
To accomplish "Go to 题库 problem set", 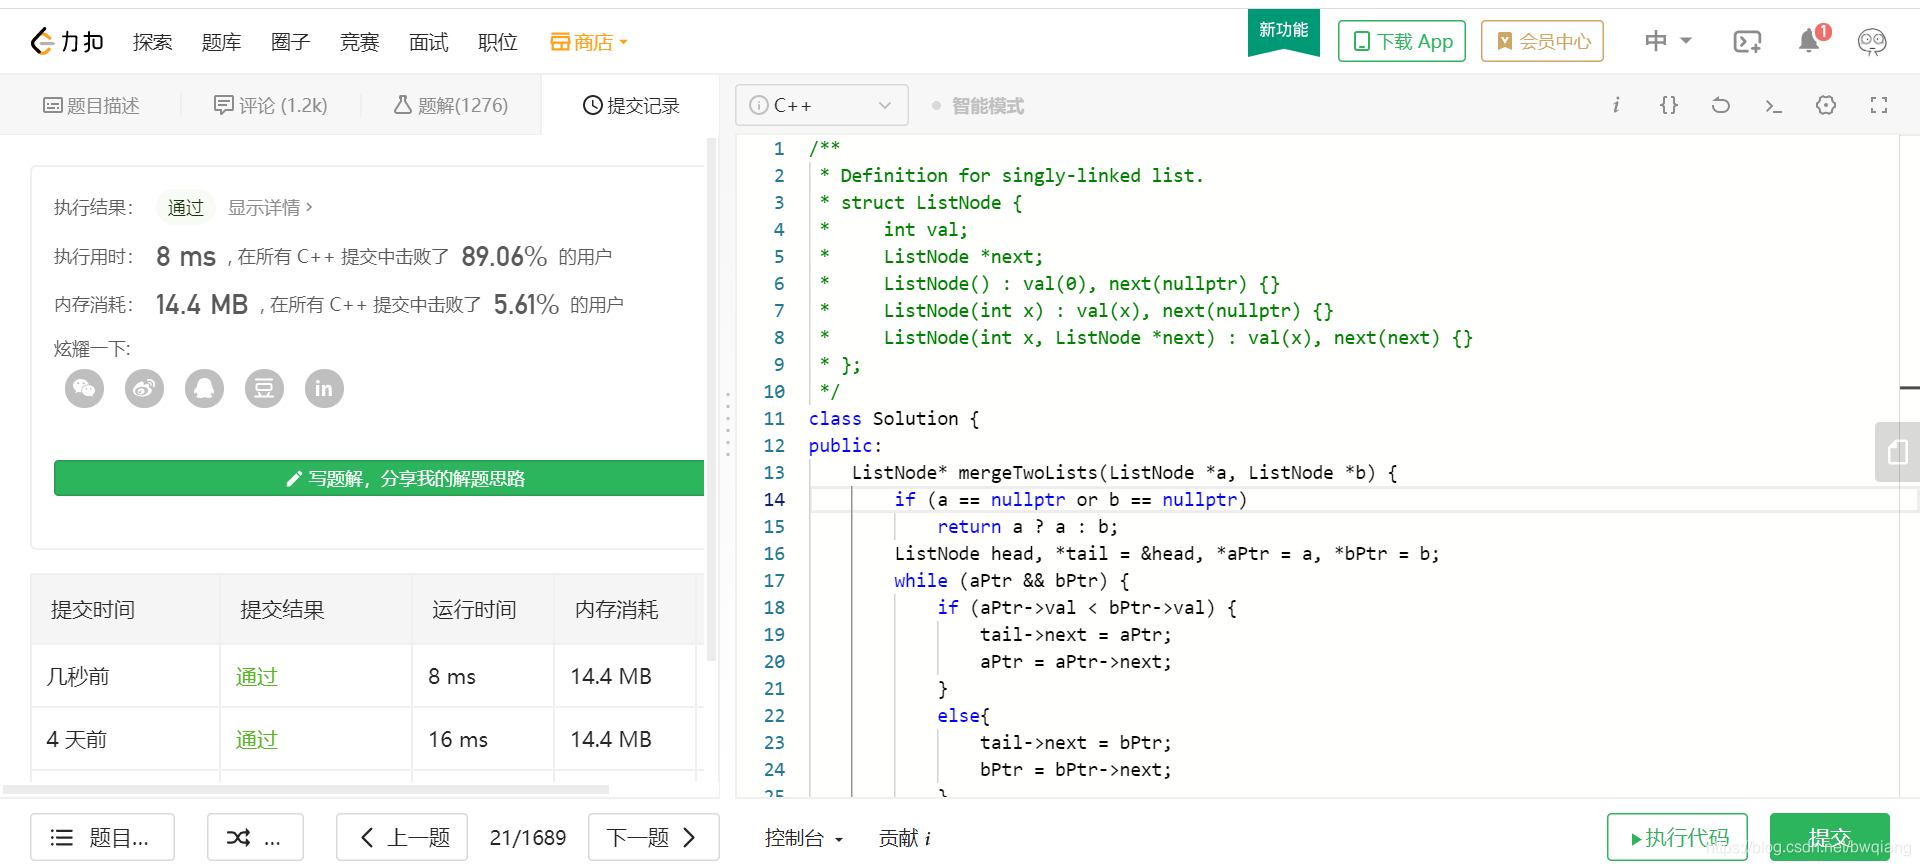I will click(x=222, y=42).
